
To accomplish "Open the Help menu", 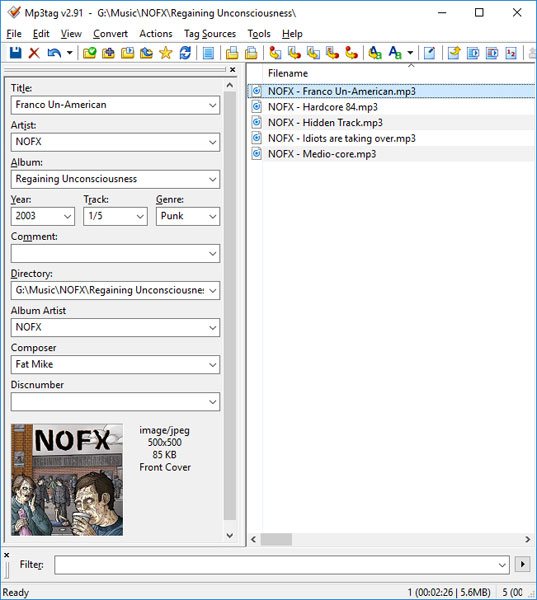I will coord(292,34).
